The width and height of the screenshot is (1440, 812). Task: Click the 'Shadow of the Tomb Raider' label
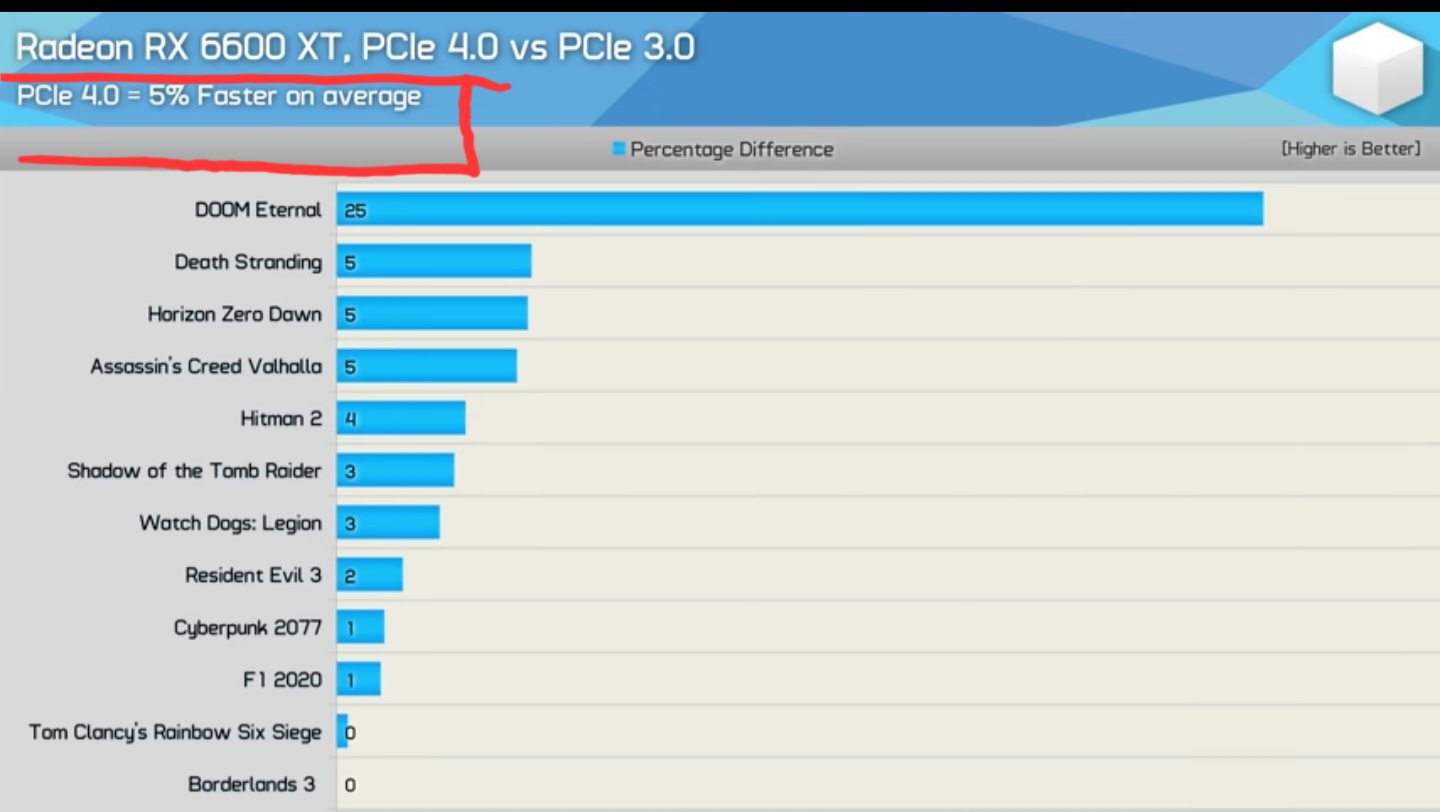click(x=194, y=471)
